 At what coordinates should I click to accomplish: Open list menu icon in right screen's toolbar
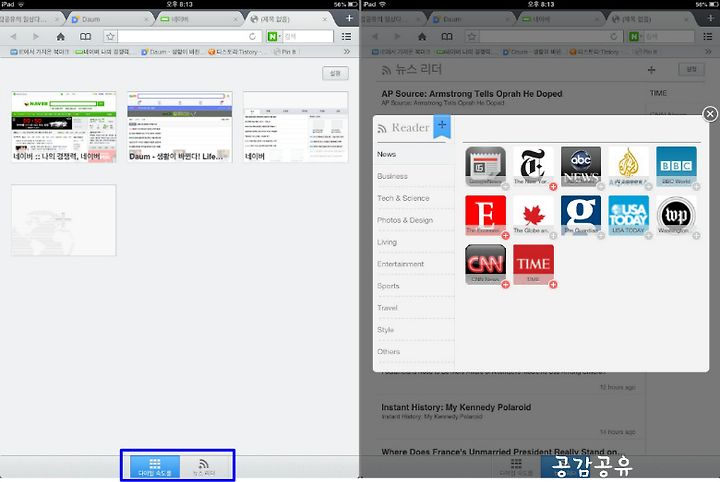tap(708, 36)
